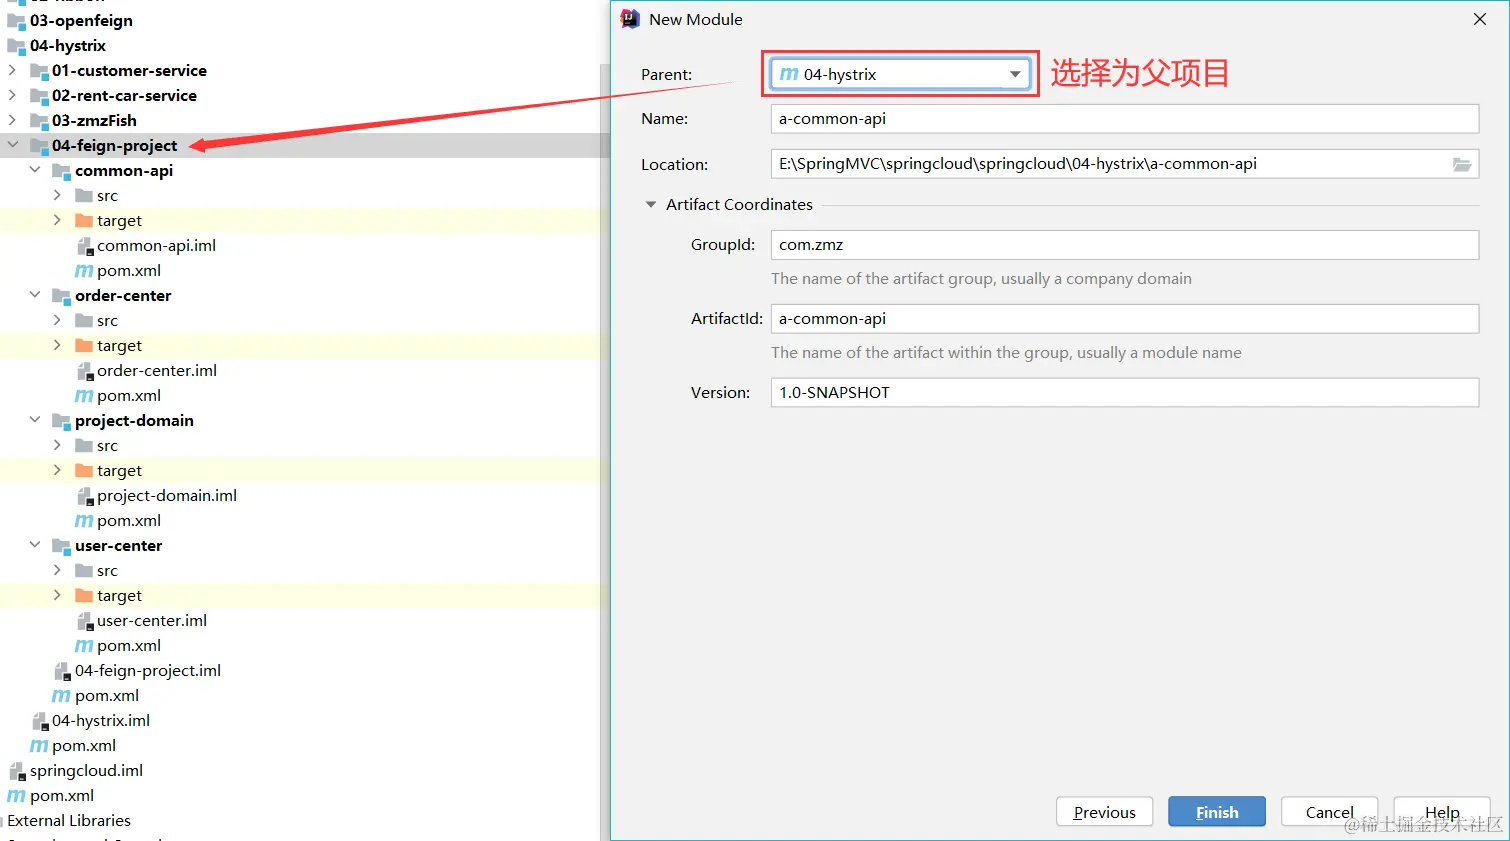This screenshot has height=841, width=1510.
Task: Expand target folder under user-center
Action: pyautogui.click(x=57, y=595)
